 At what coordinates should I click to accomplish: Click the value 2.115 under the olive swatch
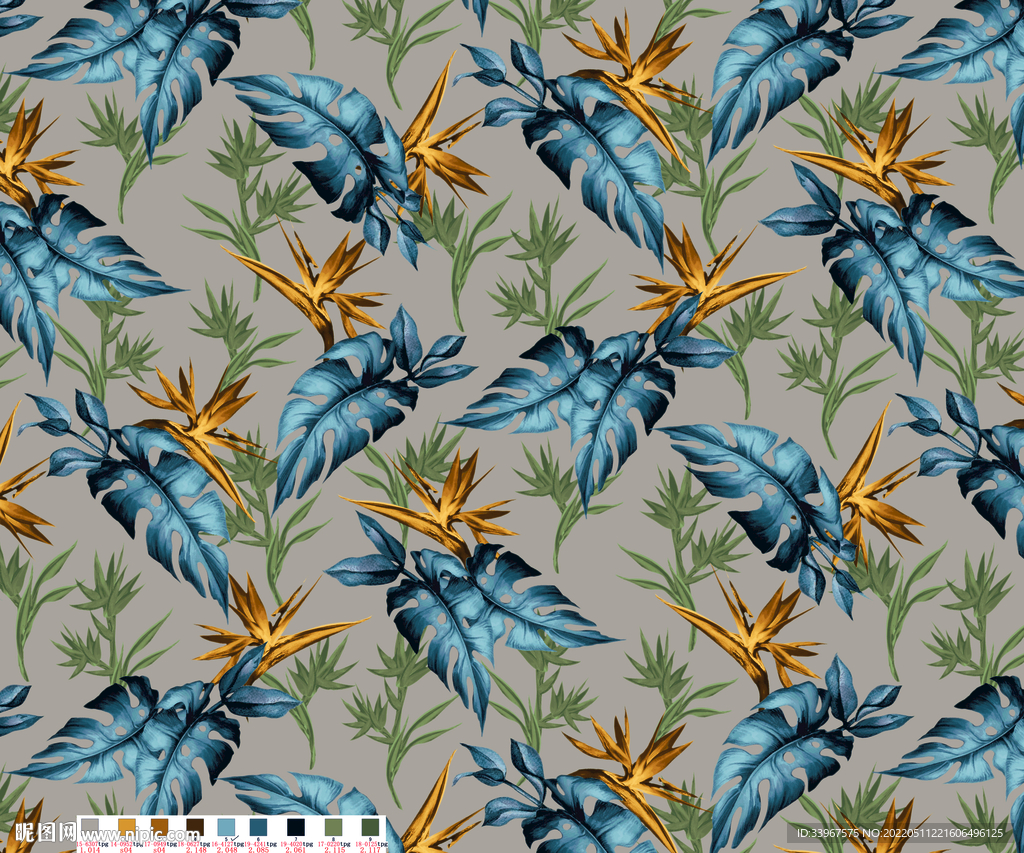tap(334, 850)
